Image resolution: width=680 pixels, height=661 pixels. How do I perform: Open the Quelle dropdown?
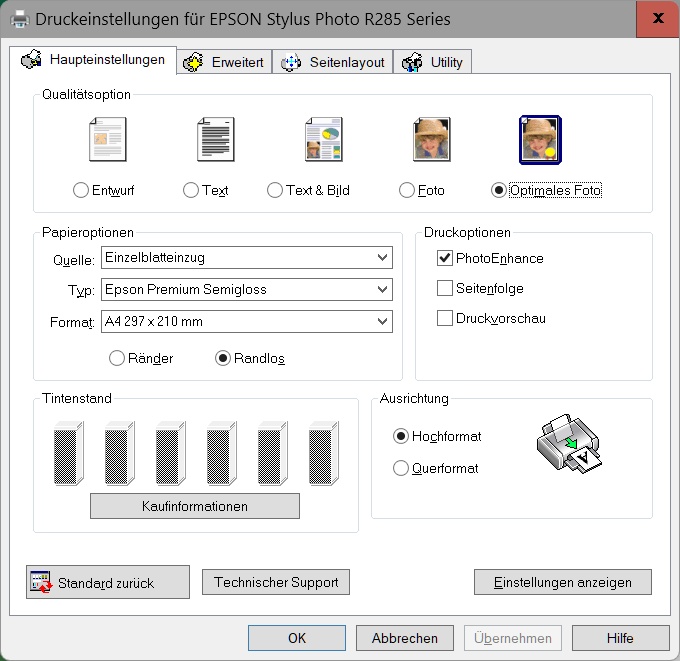click(x=247, y=258)
